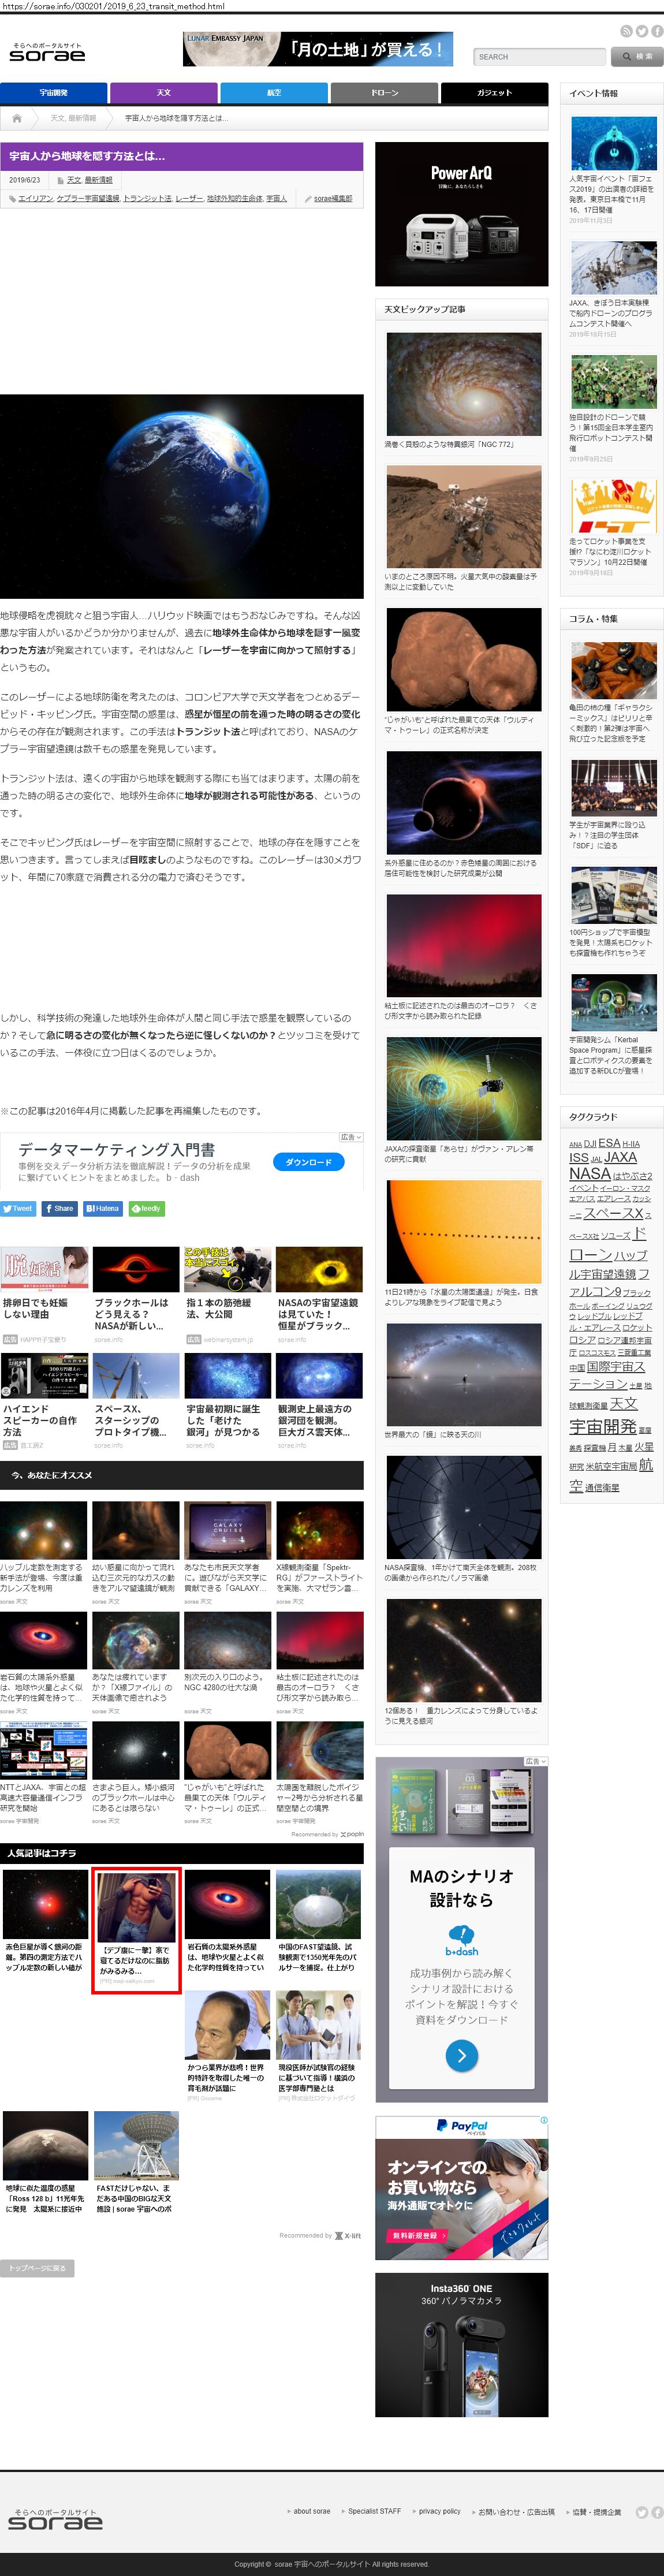Open the Facebook icon in the header
Image resolution: width=664 pixels, height=2576 pixels.
click(657, 32)
